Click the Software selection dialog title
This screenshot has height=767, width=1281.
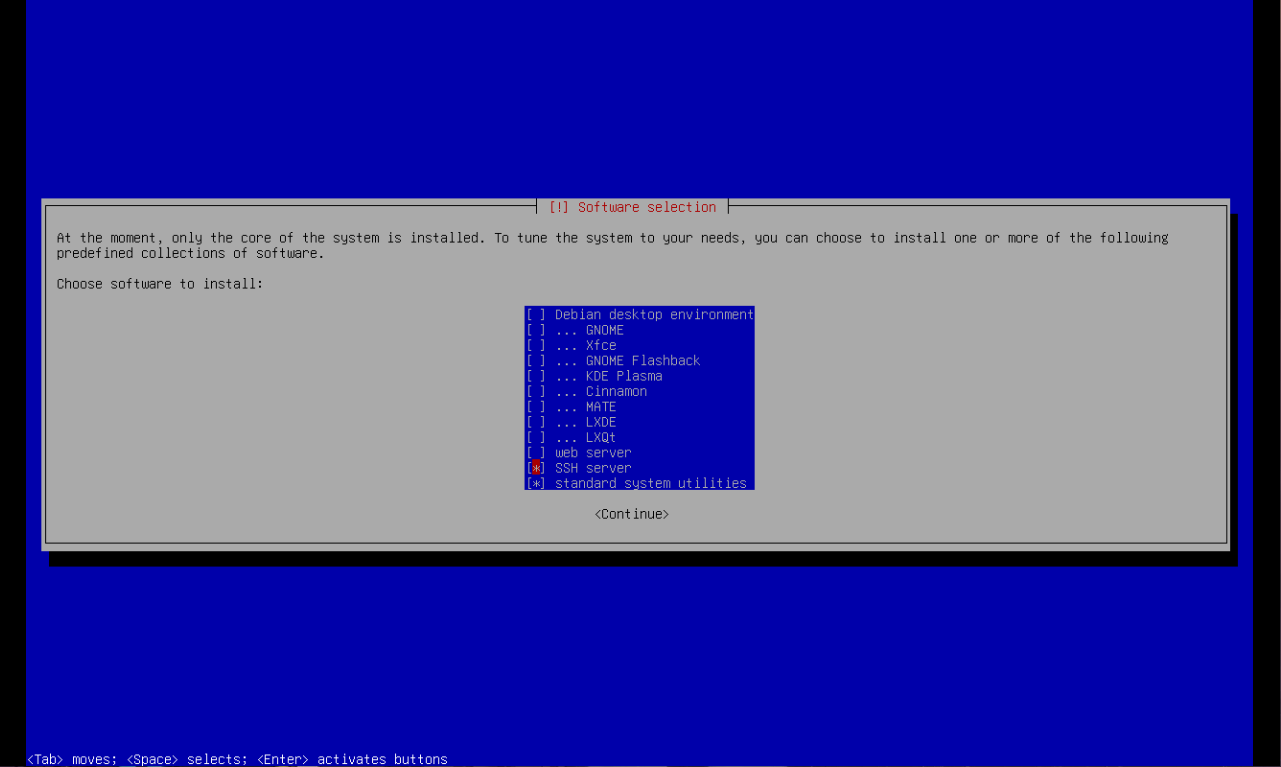point(646,207)
